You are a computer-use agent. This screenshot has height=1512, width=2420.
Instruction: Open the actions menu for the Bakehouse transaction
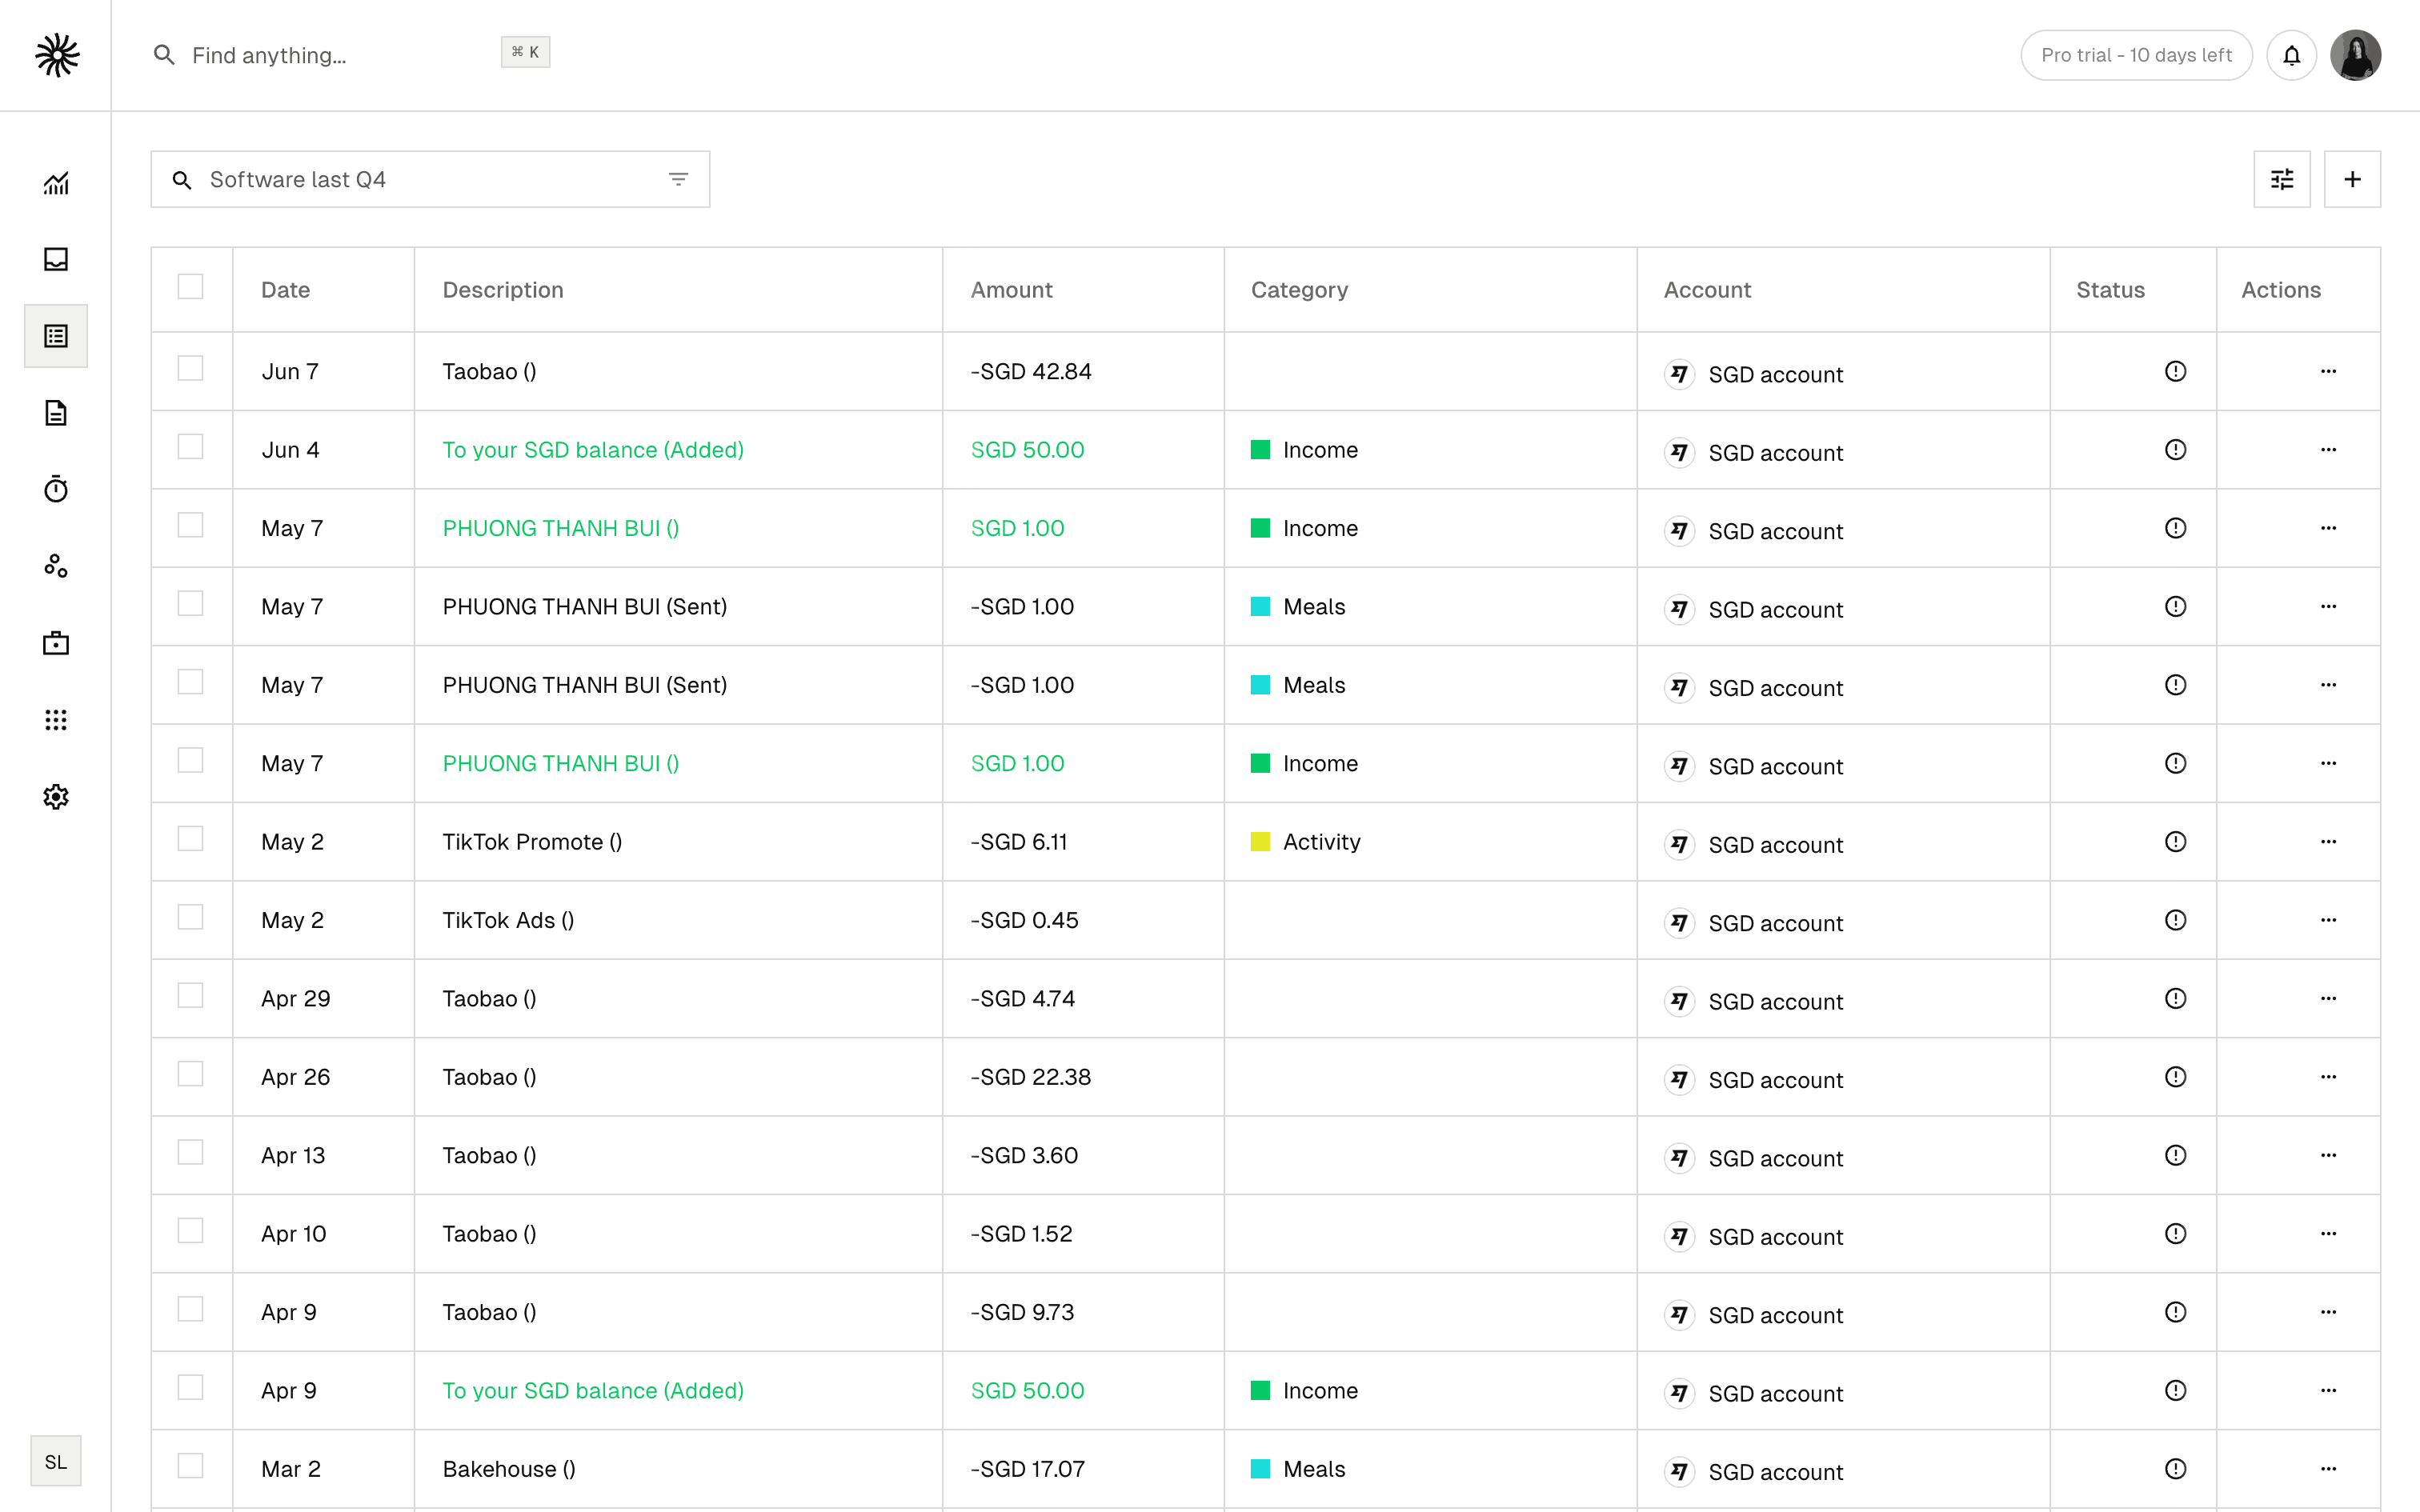tap(2329, 1468)
